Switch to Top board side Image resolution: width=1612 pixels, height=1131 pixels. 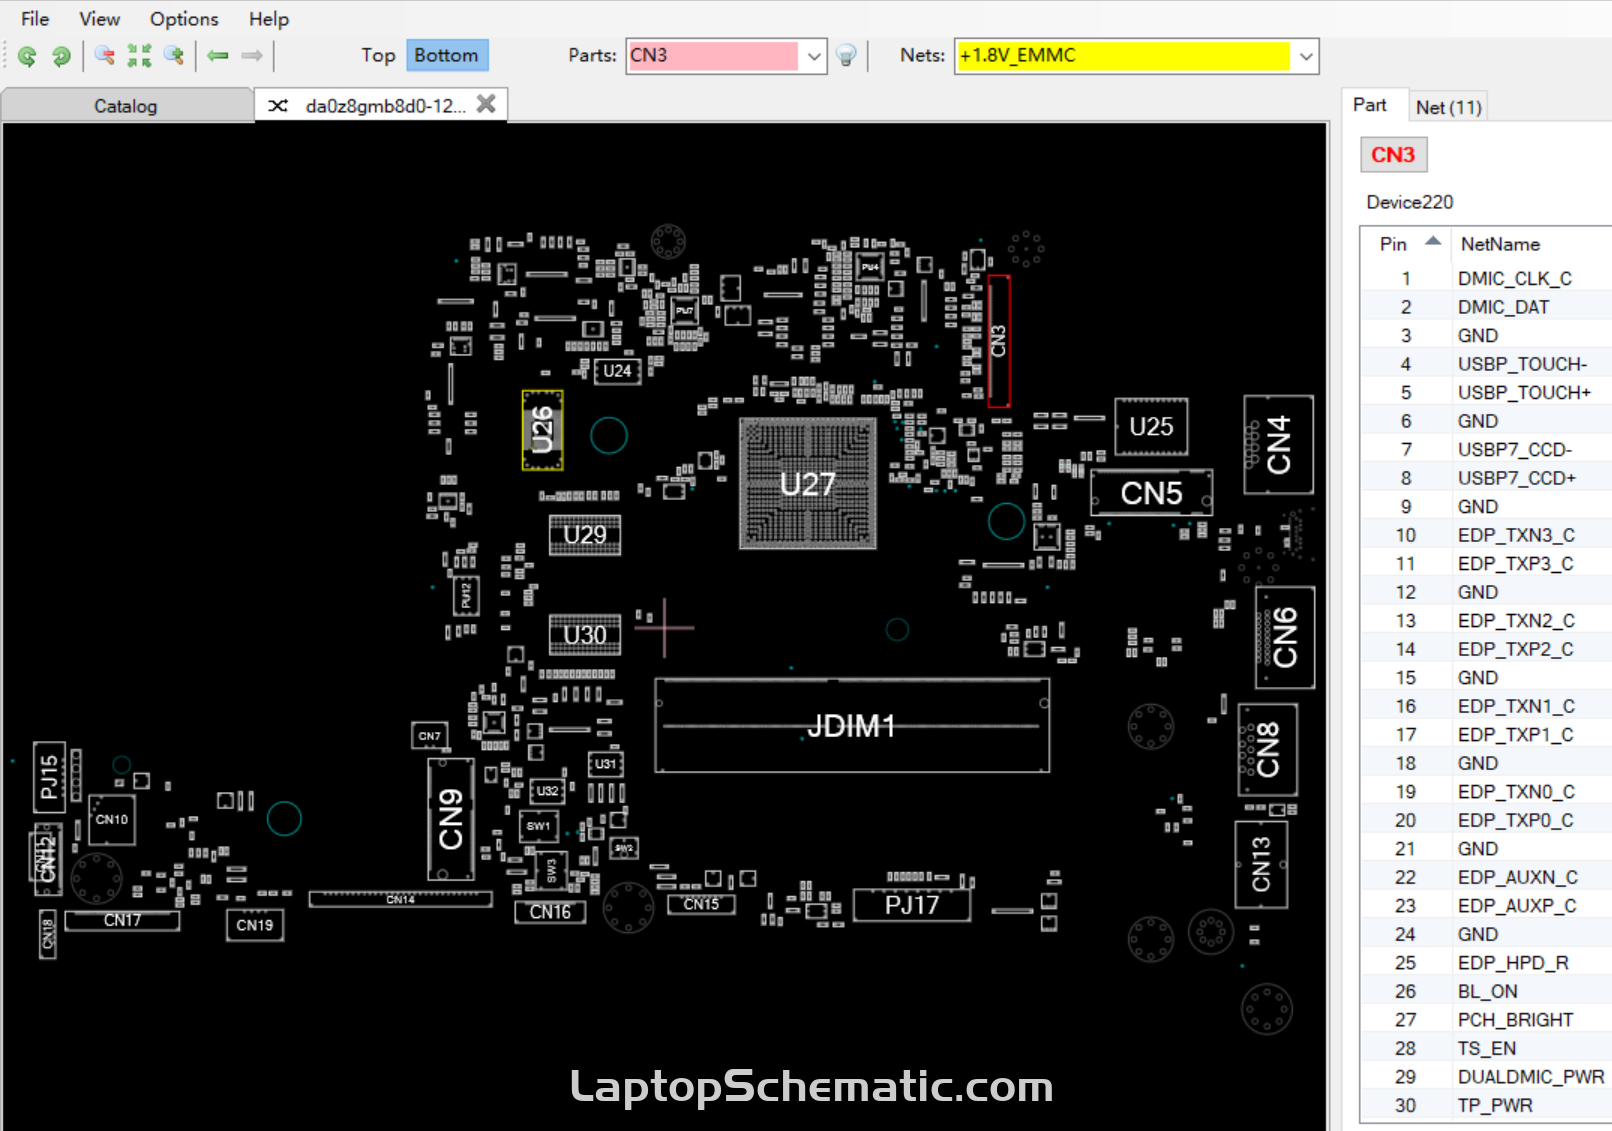tap(378, 55)
